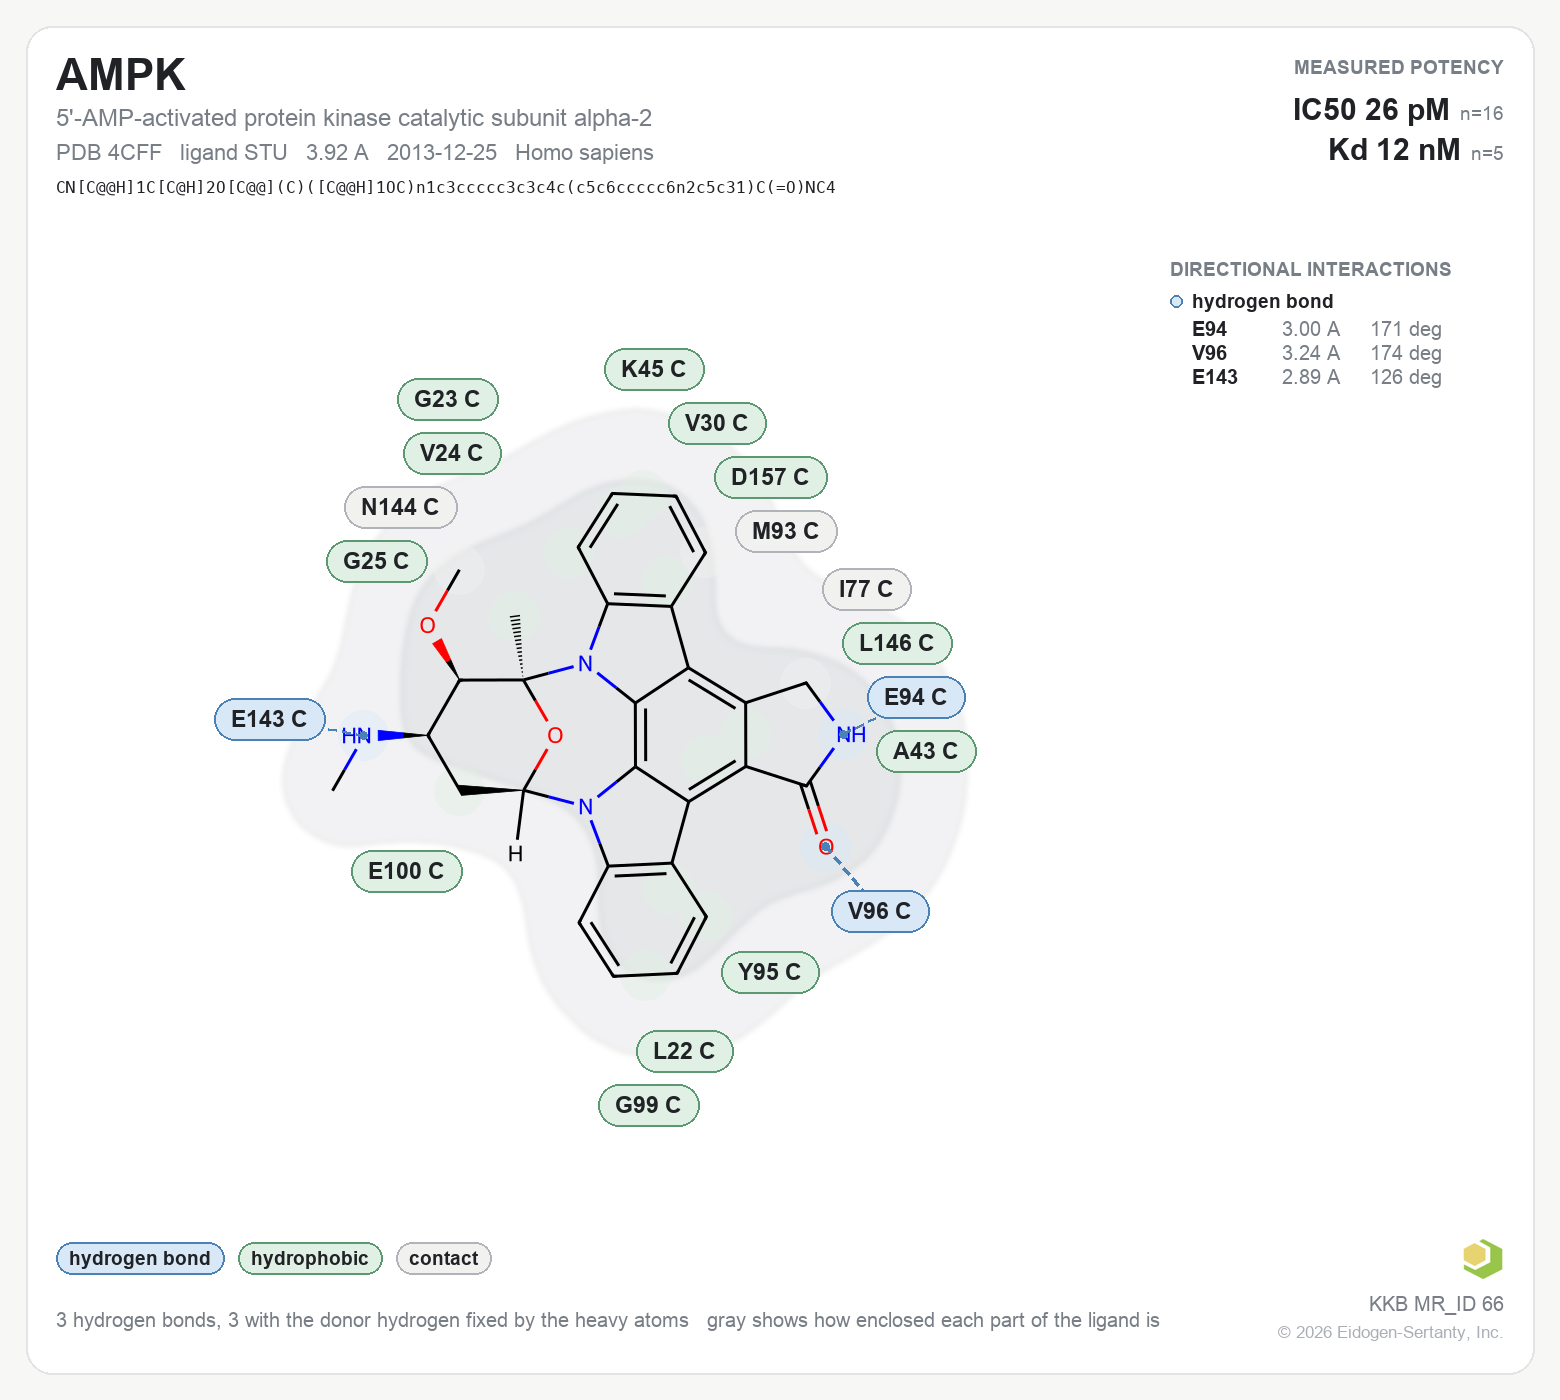
Task: Click the E143 2.89 A interaction row
Action: [x=1317, y=377]
